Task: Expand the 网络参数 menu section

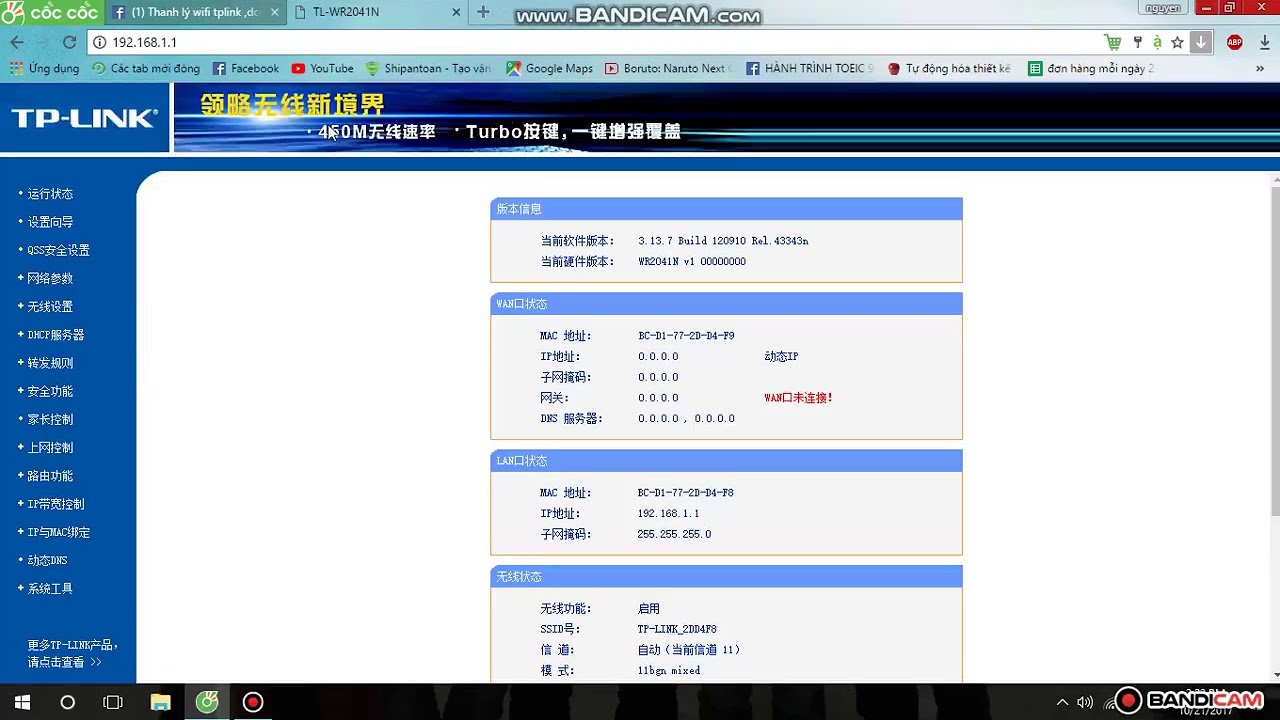Action: click(x=50, y=278)
